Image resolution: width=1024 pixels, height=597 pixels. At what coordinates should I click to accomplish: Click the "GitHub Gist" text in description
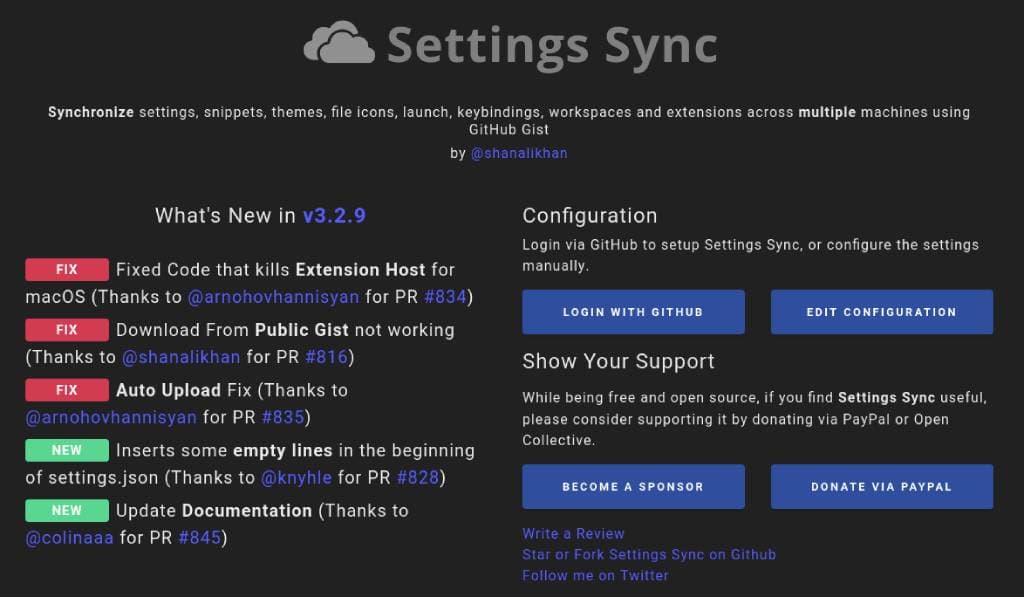[509, 129]
